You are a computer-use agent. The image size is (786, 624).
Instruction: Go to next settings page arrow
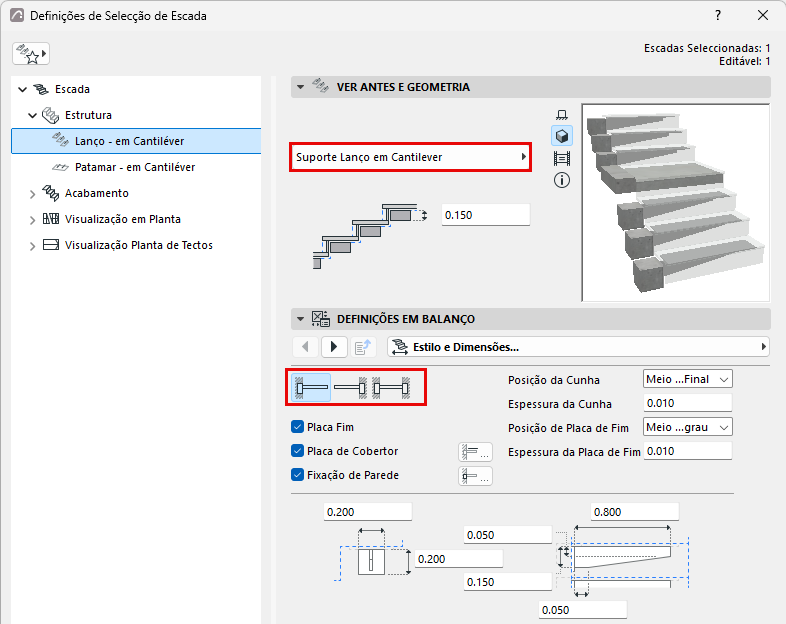coord(334,347)
